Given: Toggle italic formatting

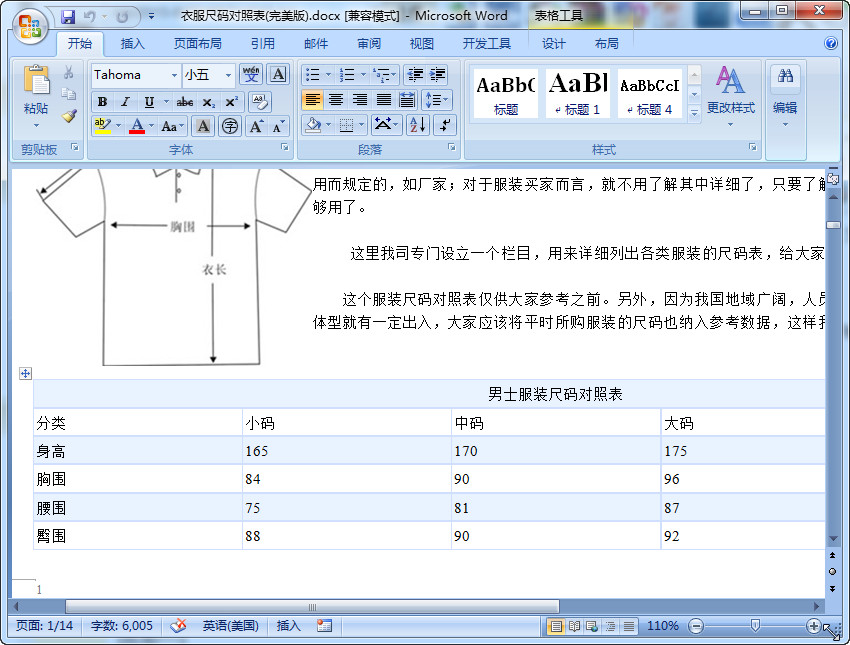Looking at the screenshot, I should pos(125,101).
